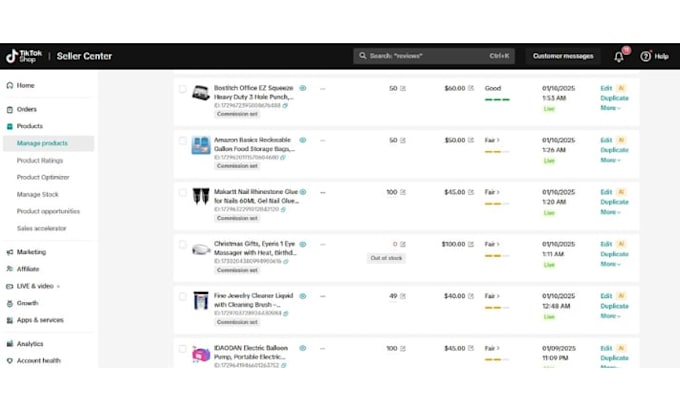Select the Eye Massager product checkbox

pos(183,245)
